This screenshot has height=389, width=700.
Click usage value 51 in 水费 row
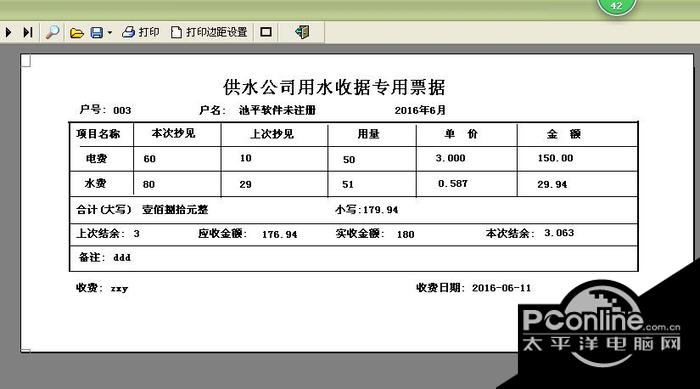tap(348, 184)
